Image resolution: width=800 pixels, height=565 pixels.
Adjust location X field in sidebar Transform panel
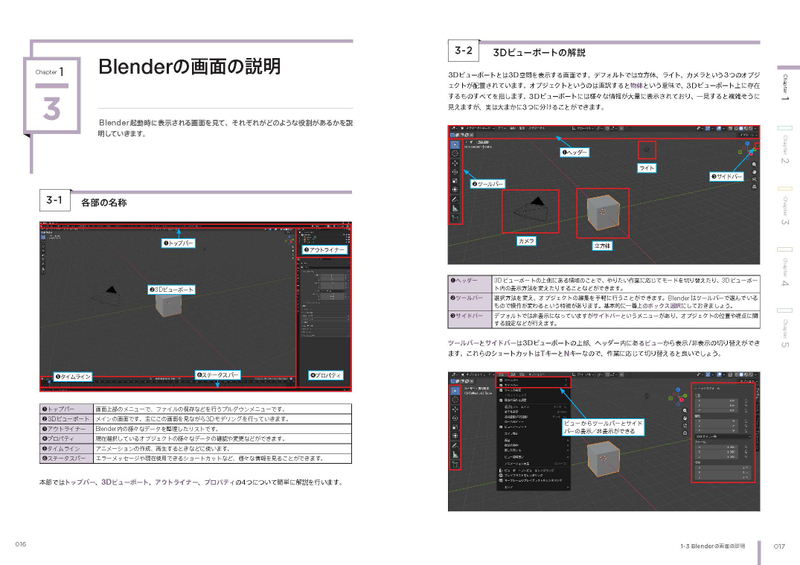click(716, 401)
